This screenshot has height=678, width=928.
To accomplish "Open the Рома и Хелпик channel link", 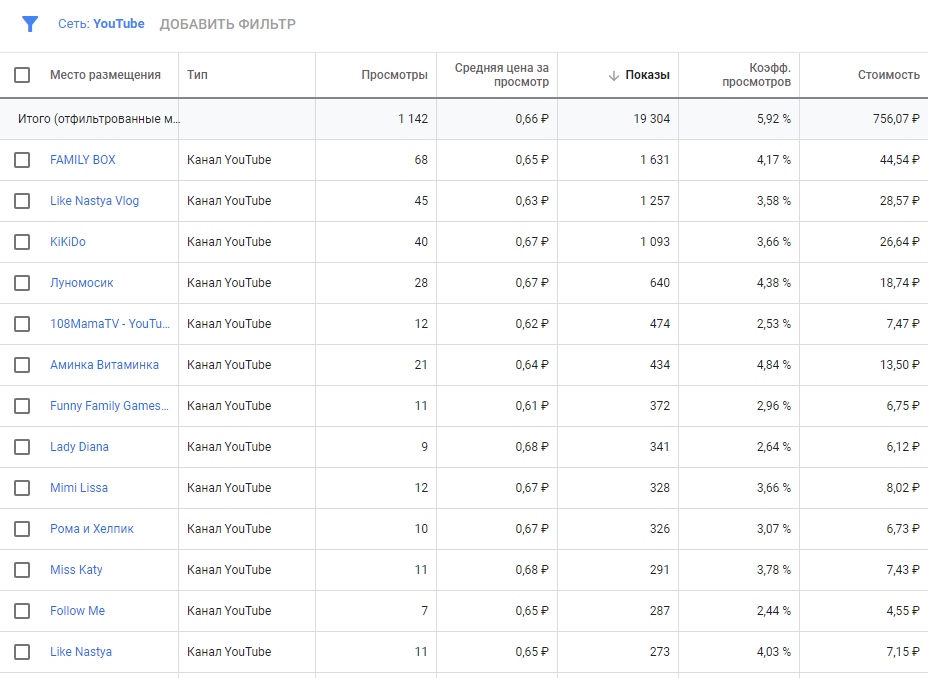I will pos(92,529).
